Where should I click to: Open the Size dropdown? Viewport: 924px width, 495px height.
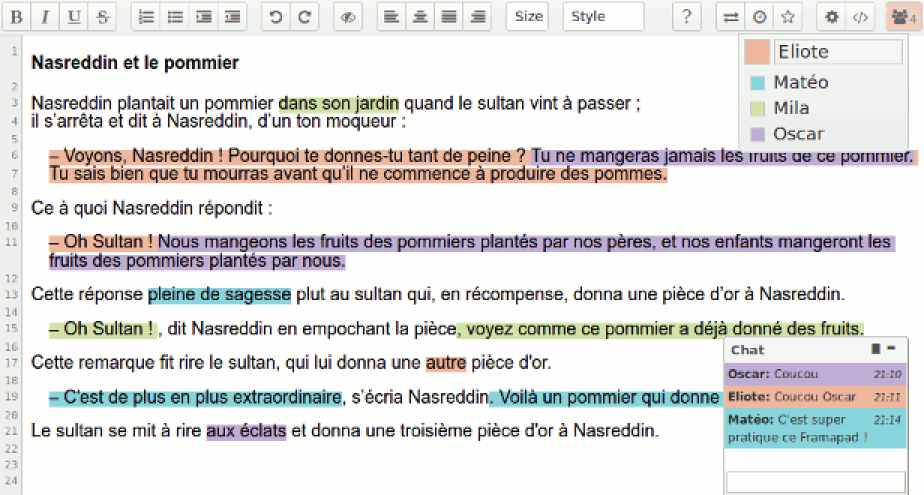pos(527,16)
